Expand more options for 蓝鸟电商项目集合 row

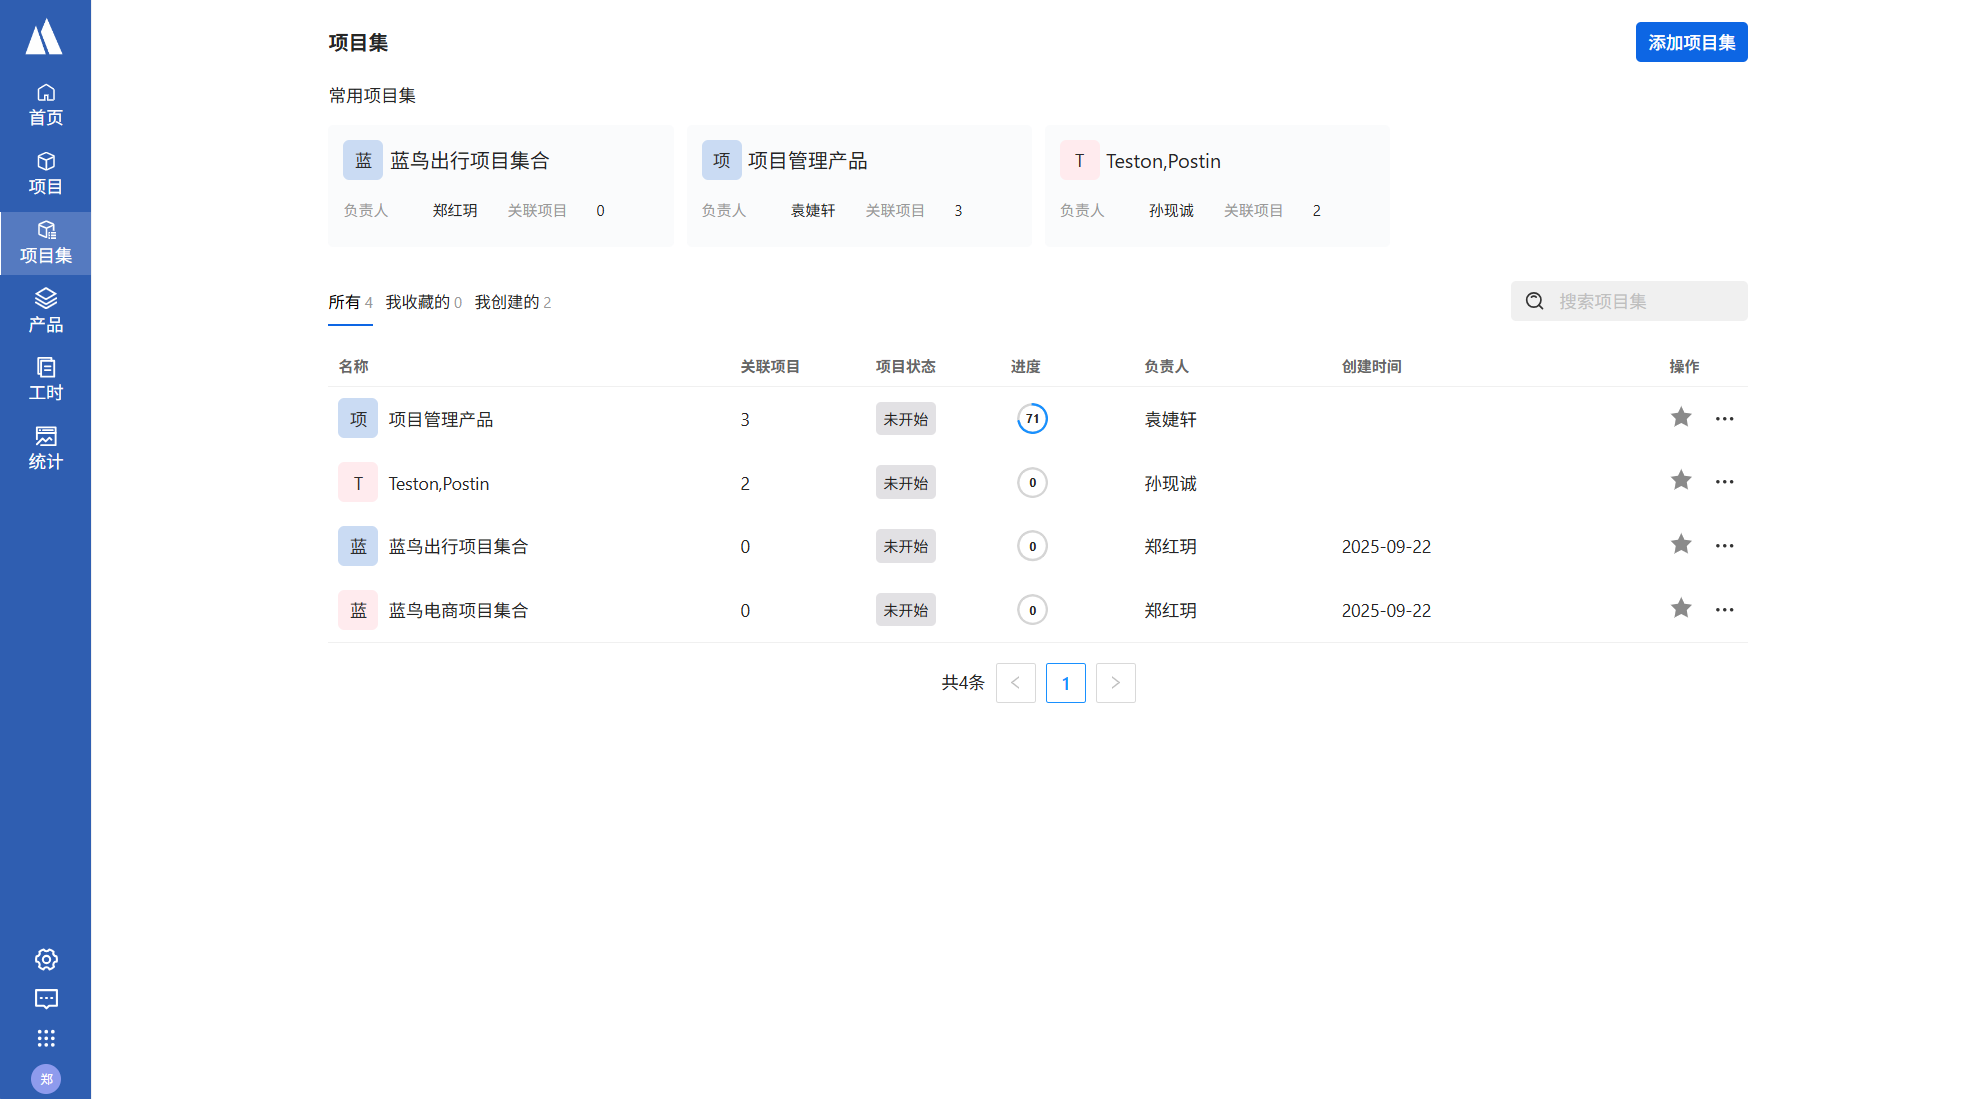pyautogui.click(x=1724, y=610)
